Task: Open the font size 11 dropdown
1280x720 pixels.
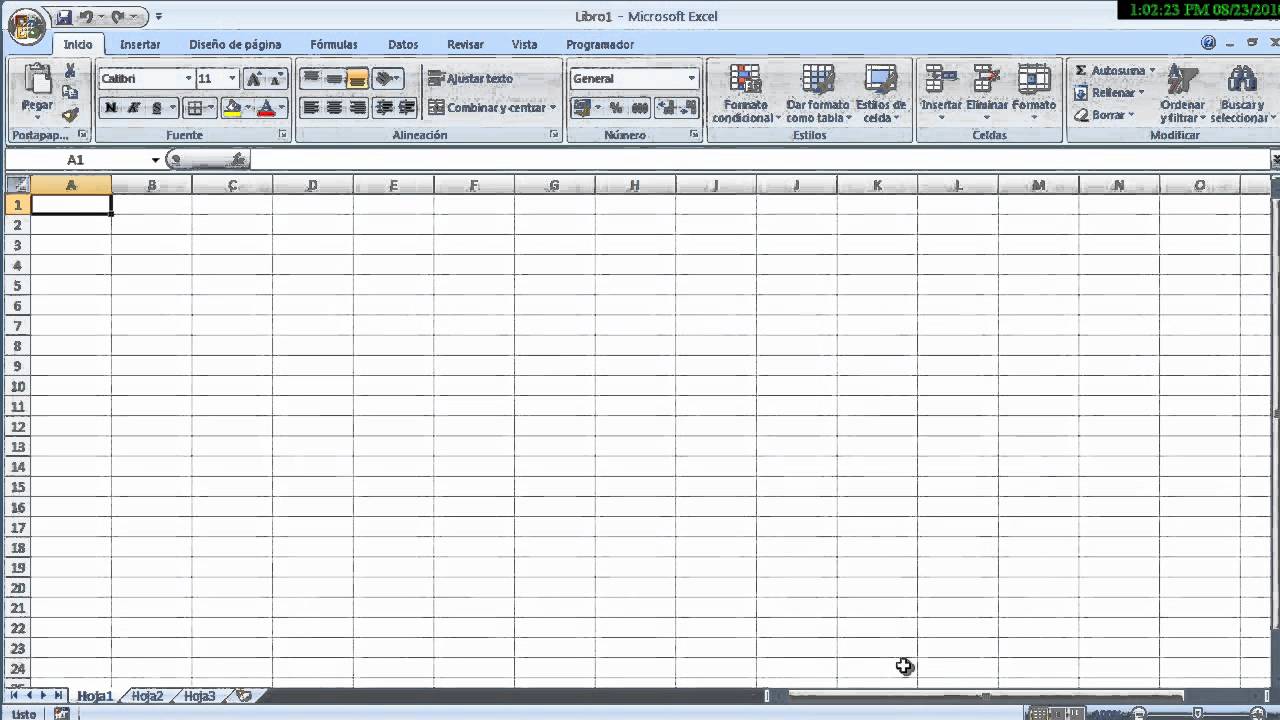Action: (x=233, y=79)
